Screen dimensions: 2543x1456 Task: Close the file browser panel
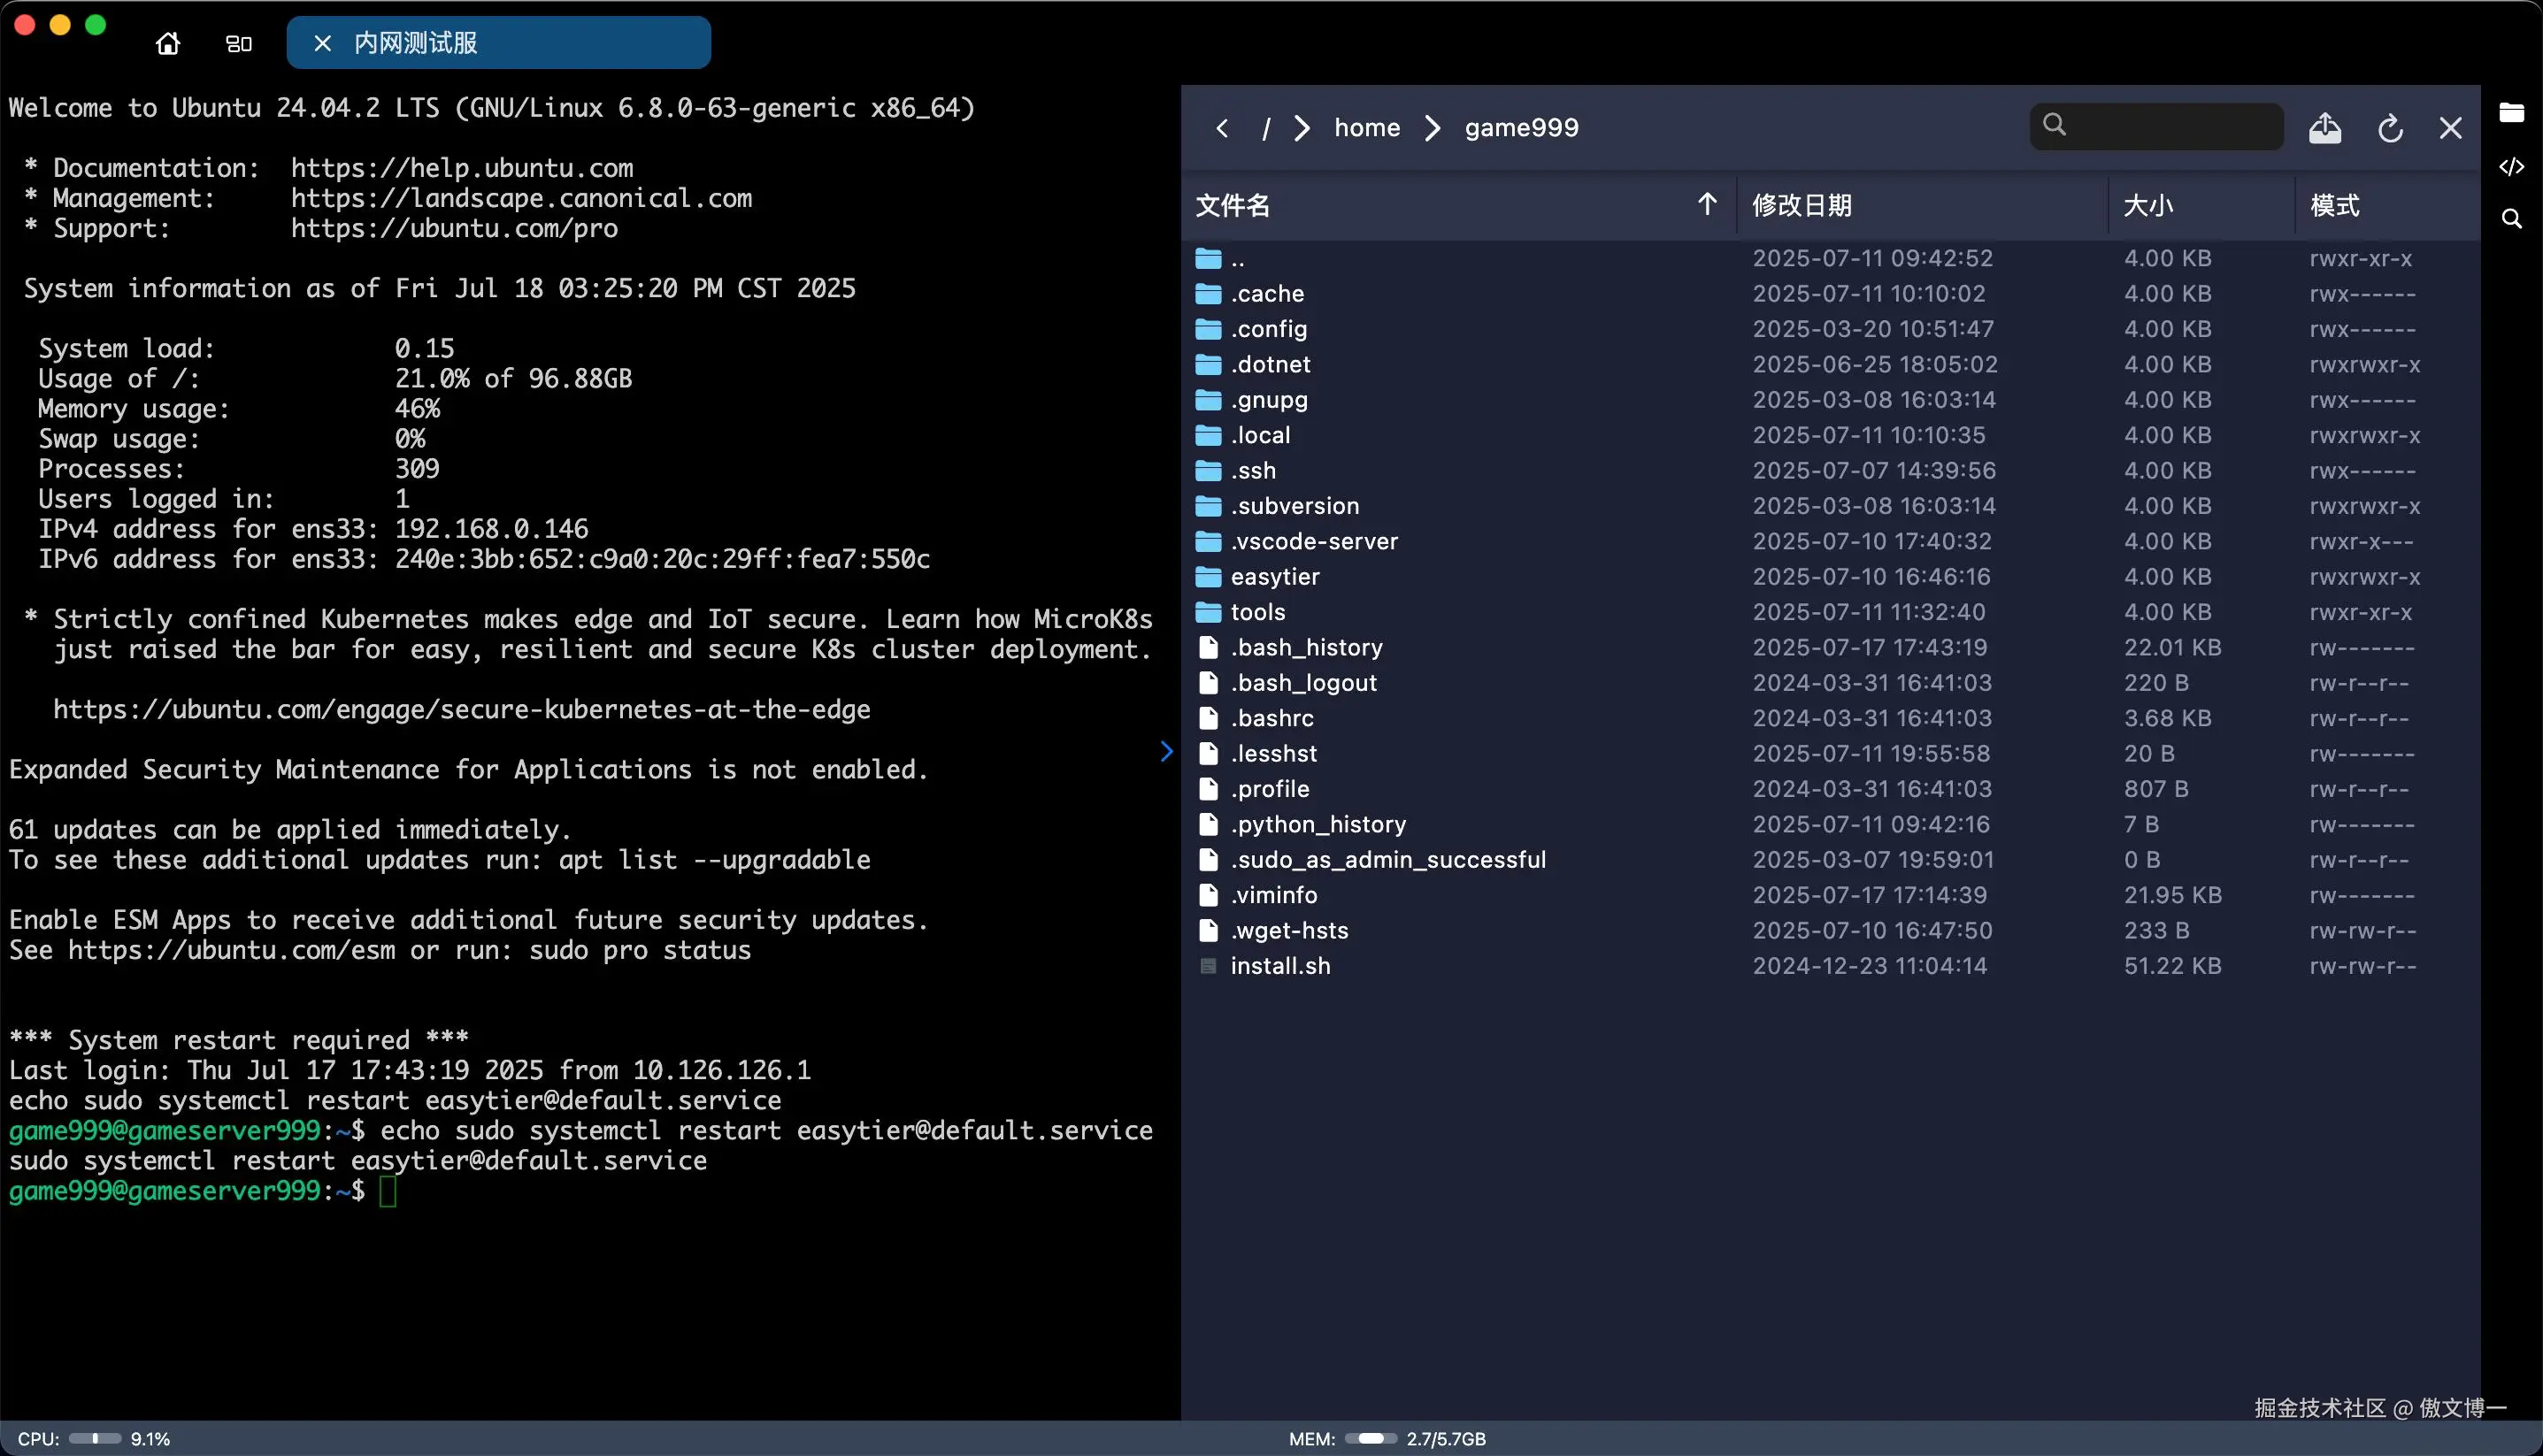click(2450, 128)
